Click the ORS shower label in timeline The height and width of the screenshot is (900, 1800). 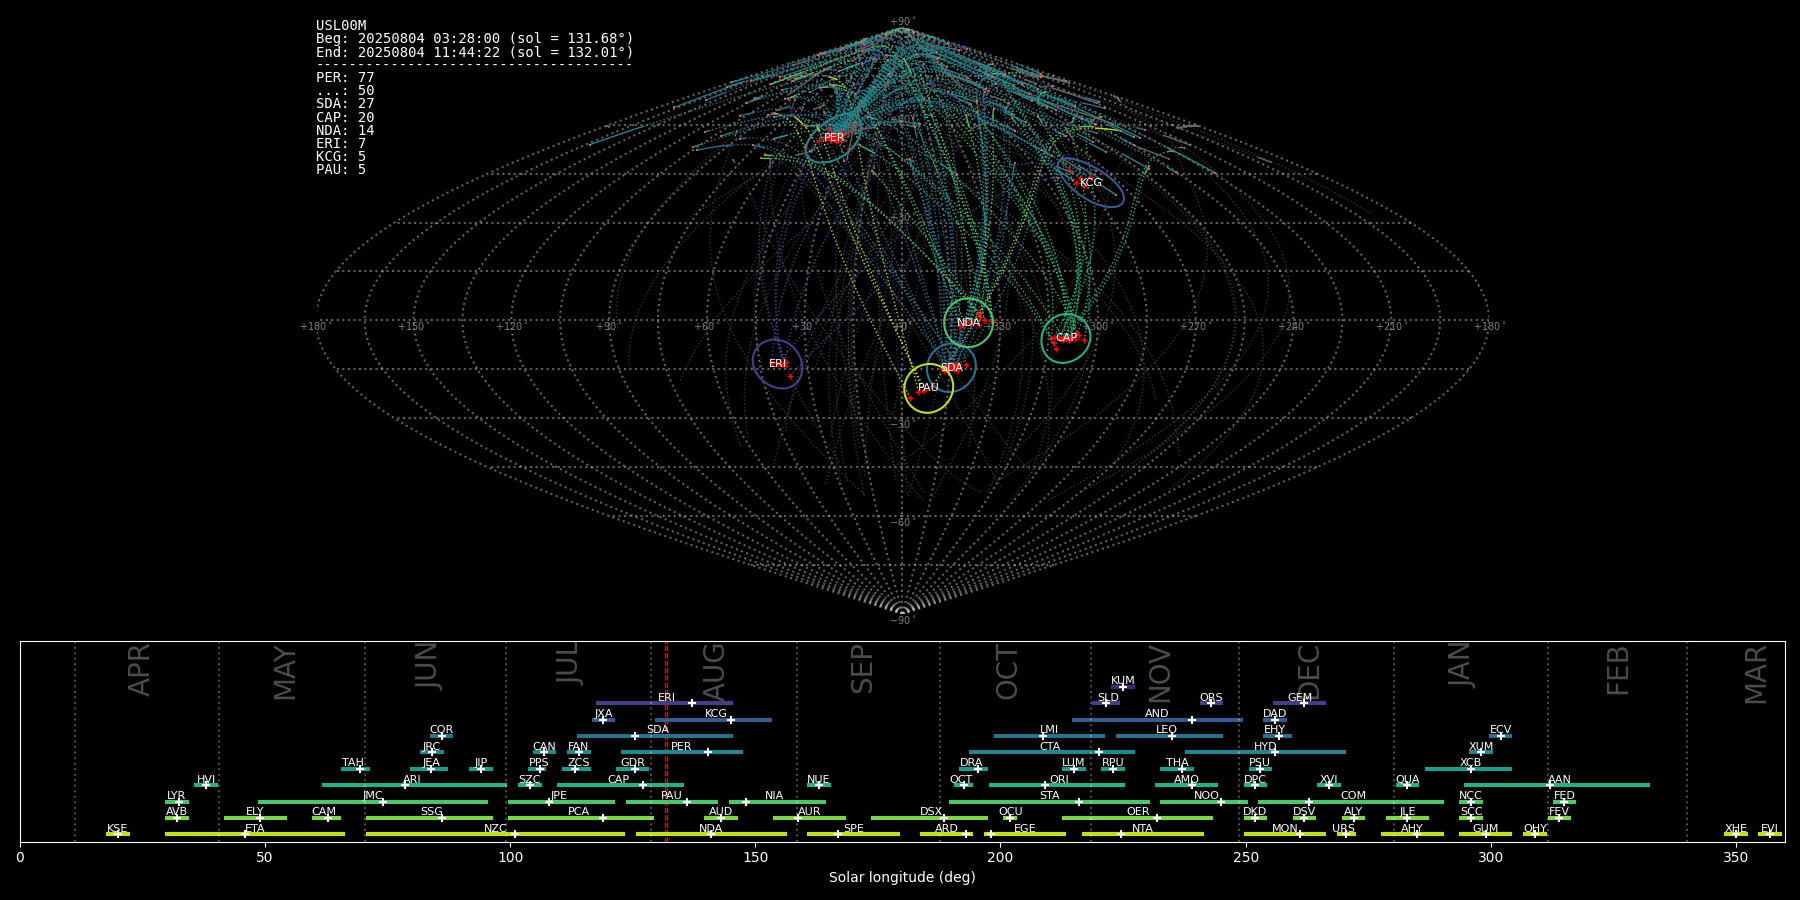pyautogui.click(x=1211, y=698)
